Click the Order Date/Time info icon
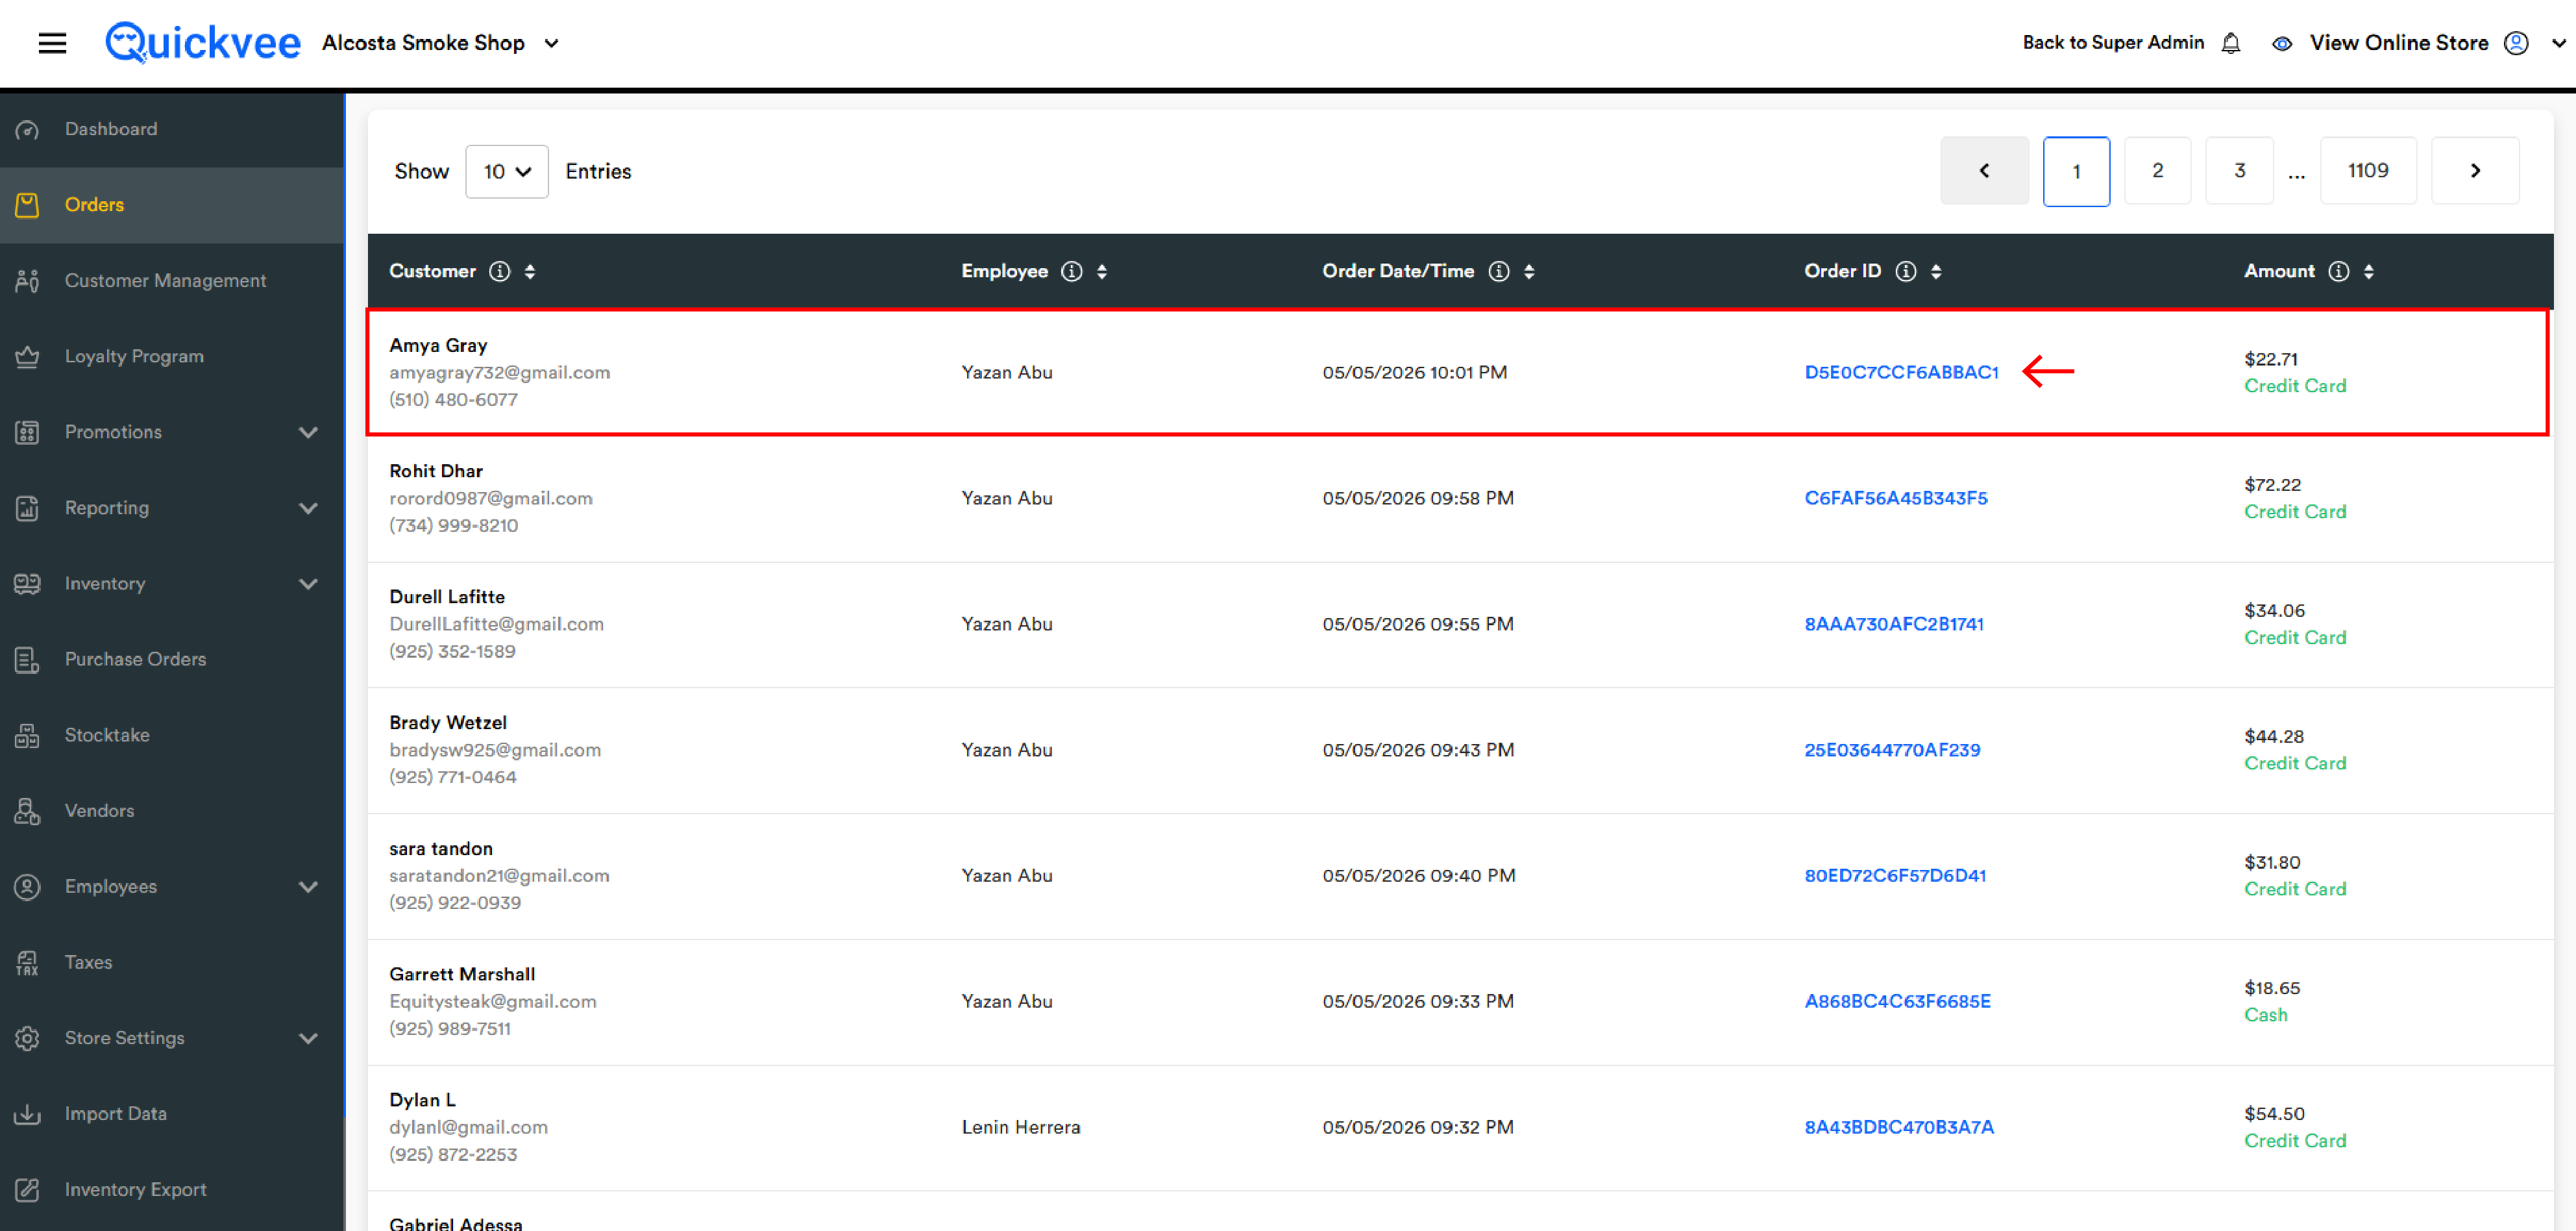 tap(1498, 271)
